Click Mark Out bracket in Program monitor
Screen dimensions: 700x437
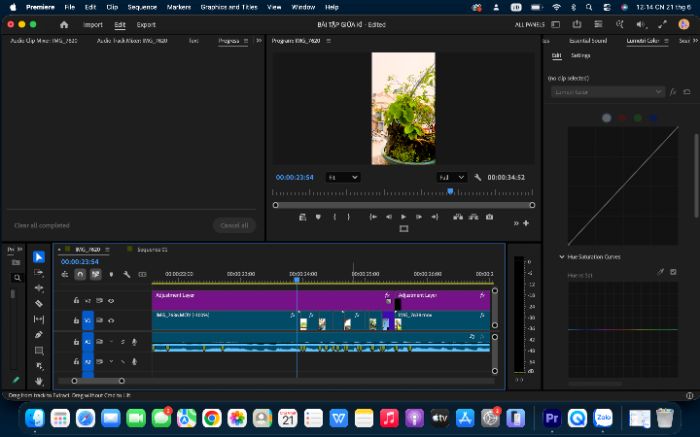point(349,216)
